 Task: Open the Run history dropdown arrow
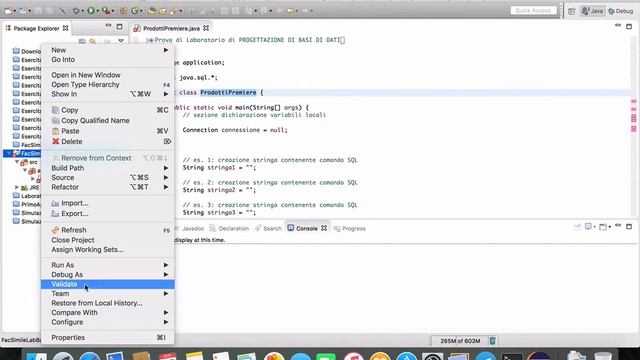98,11
